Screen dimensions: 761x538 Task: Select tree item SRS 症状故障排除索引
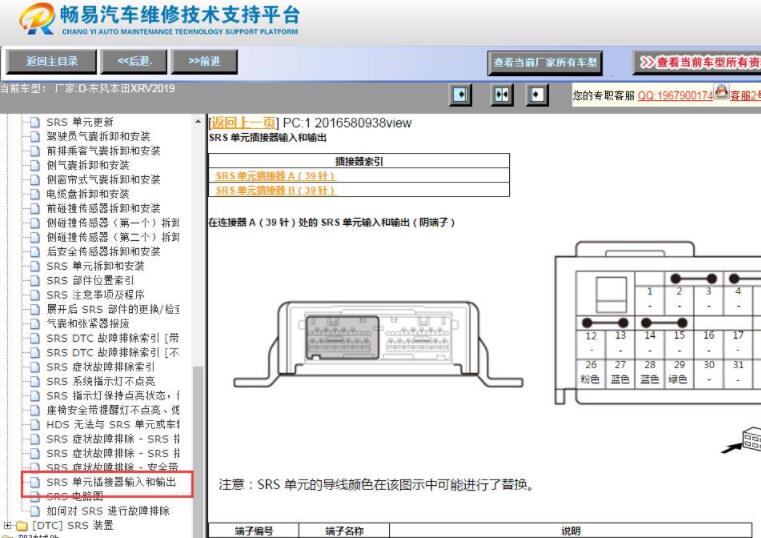[100, 367]
